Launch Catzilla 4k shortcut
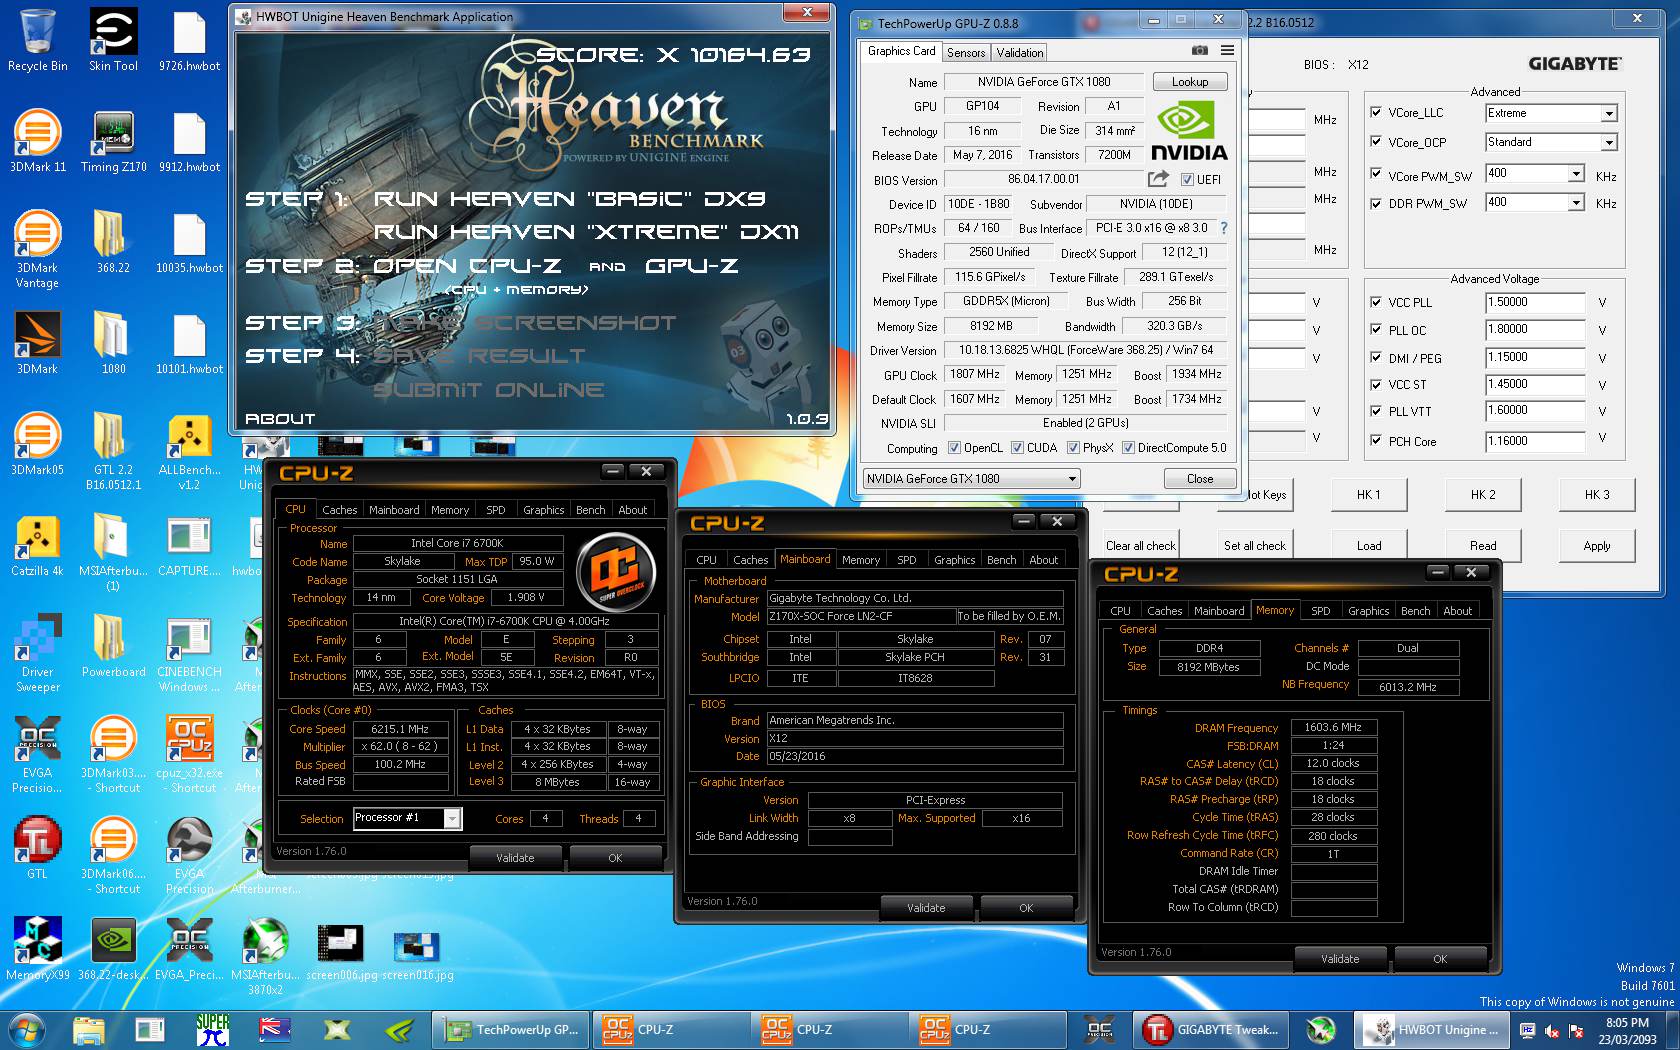 (x=37, y=545)
